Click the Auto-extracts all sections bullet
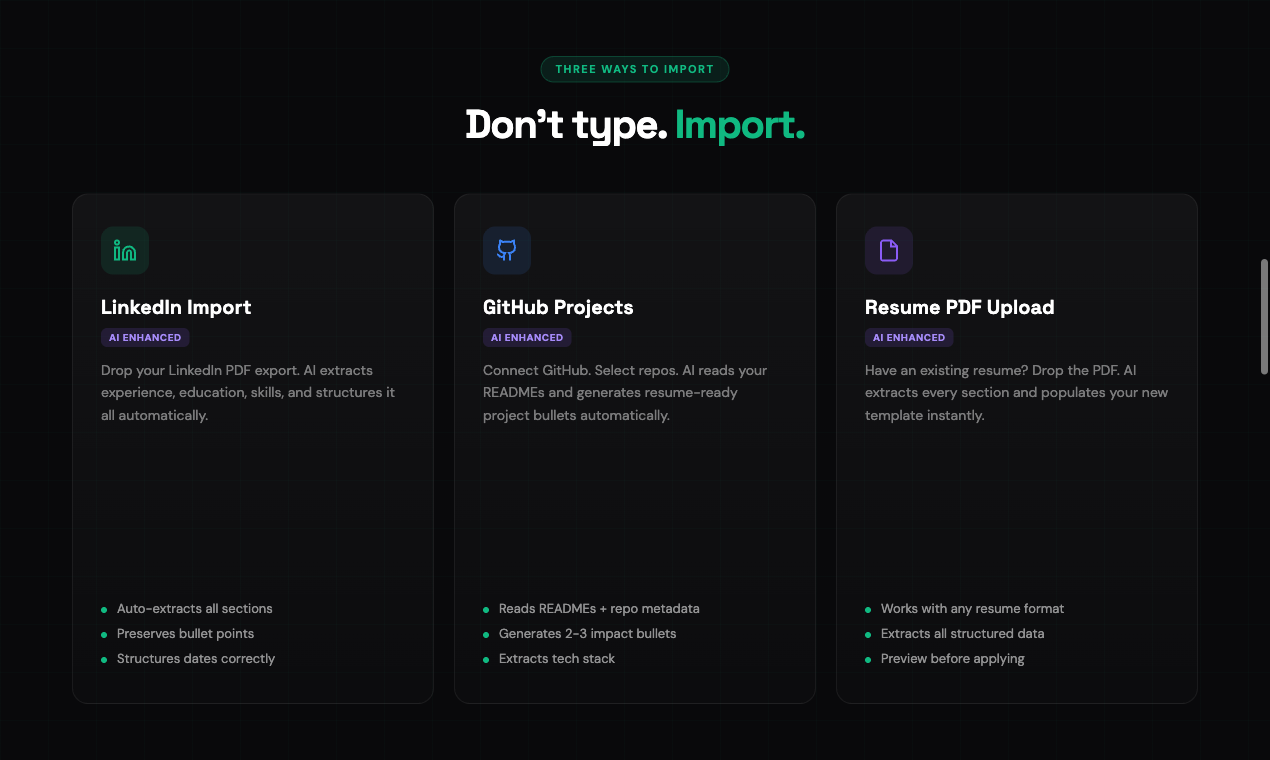 point(194,609)
